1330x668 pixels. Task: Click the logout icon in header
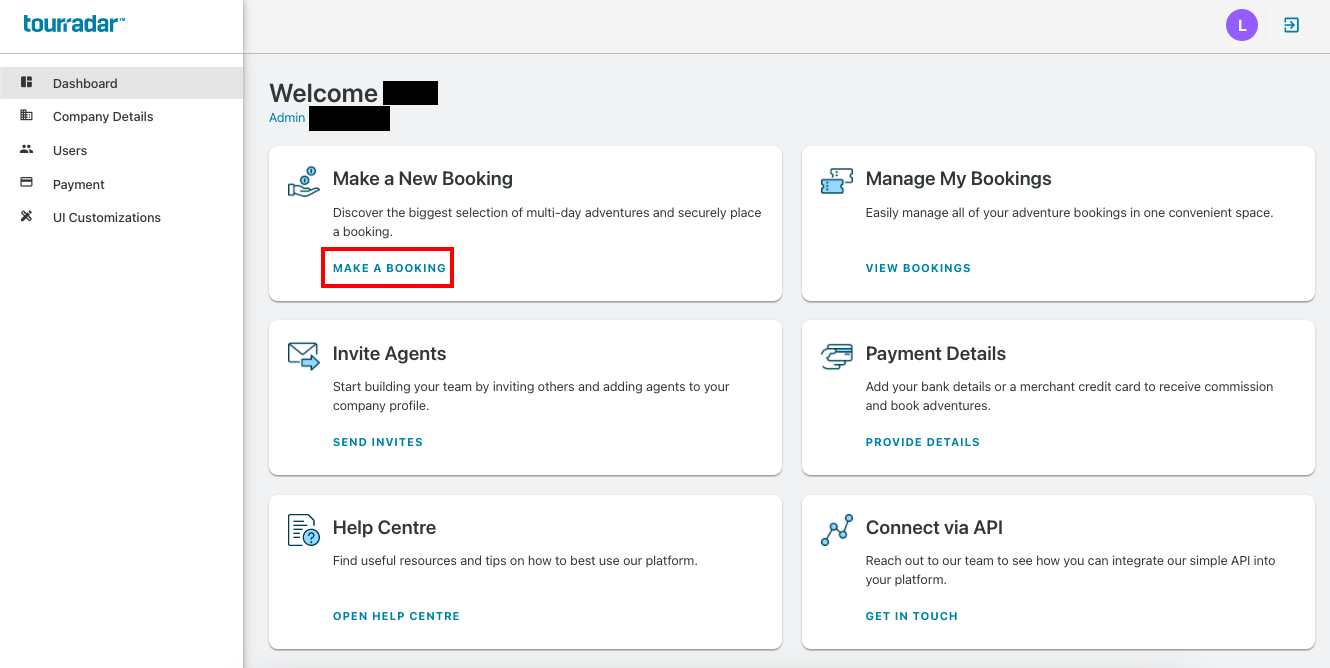pos(1292,25)
